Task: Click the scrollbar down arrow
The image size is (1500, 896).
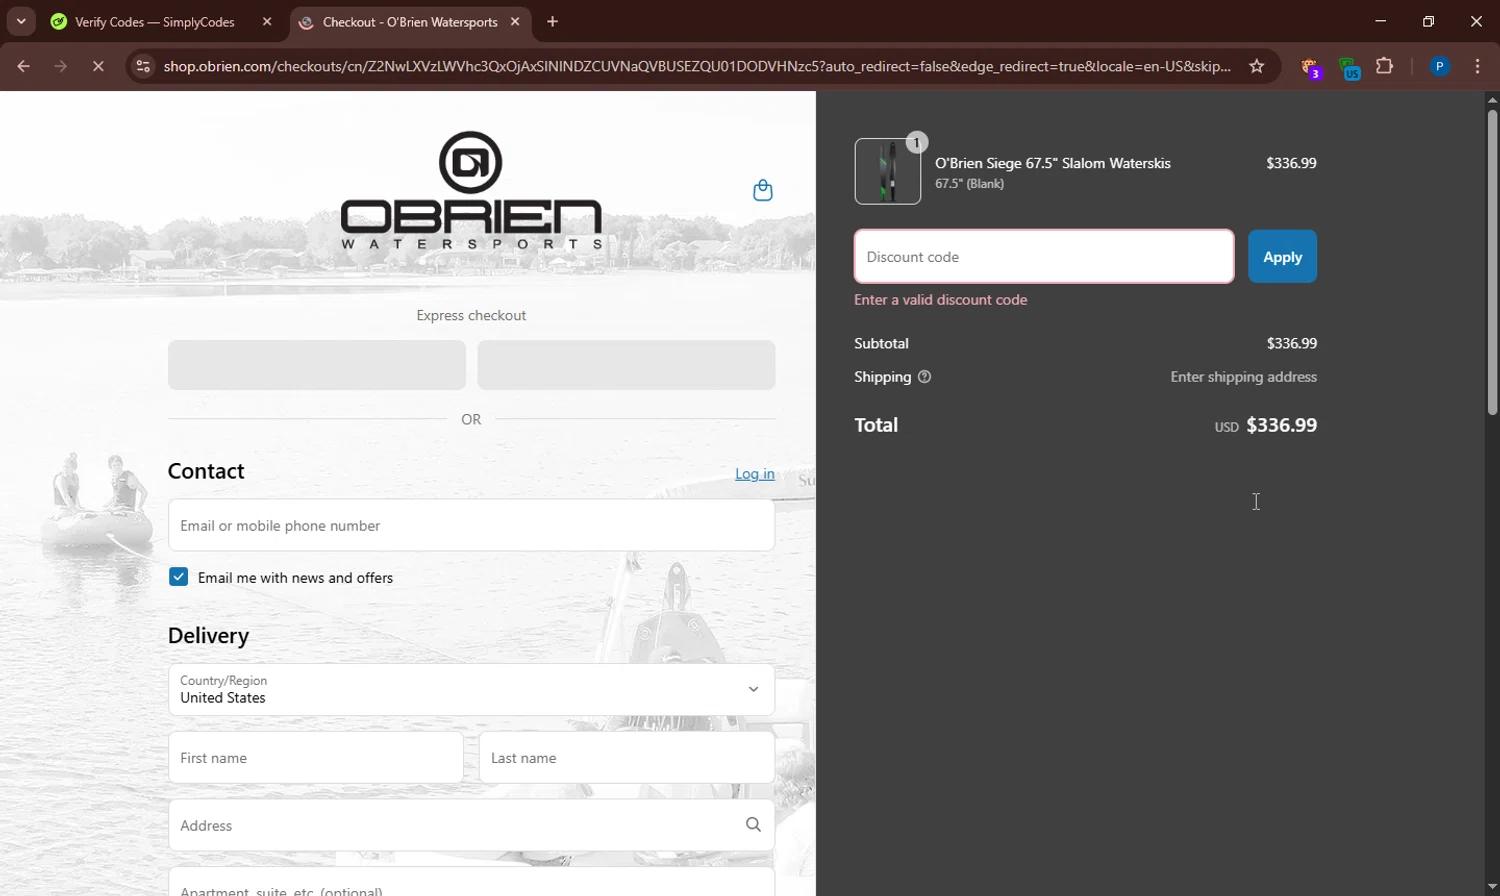Action: [1492, 887]
